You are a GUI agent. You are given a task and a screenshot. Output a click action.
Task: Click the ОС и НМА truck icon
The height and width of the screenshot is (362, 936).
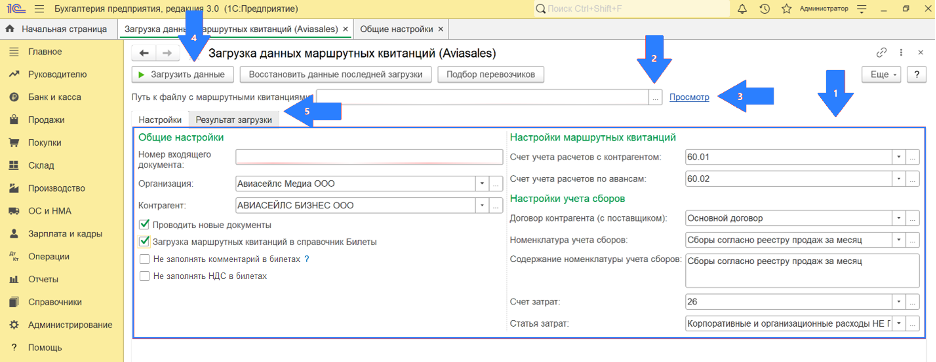(14, 211)
